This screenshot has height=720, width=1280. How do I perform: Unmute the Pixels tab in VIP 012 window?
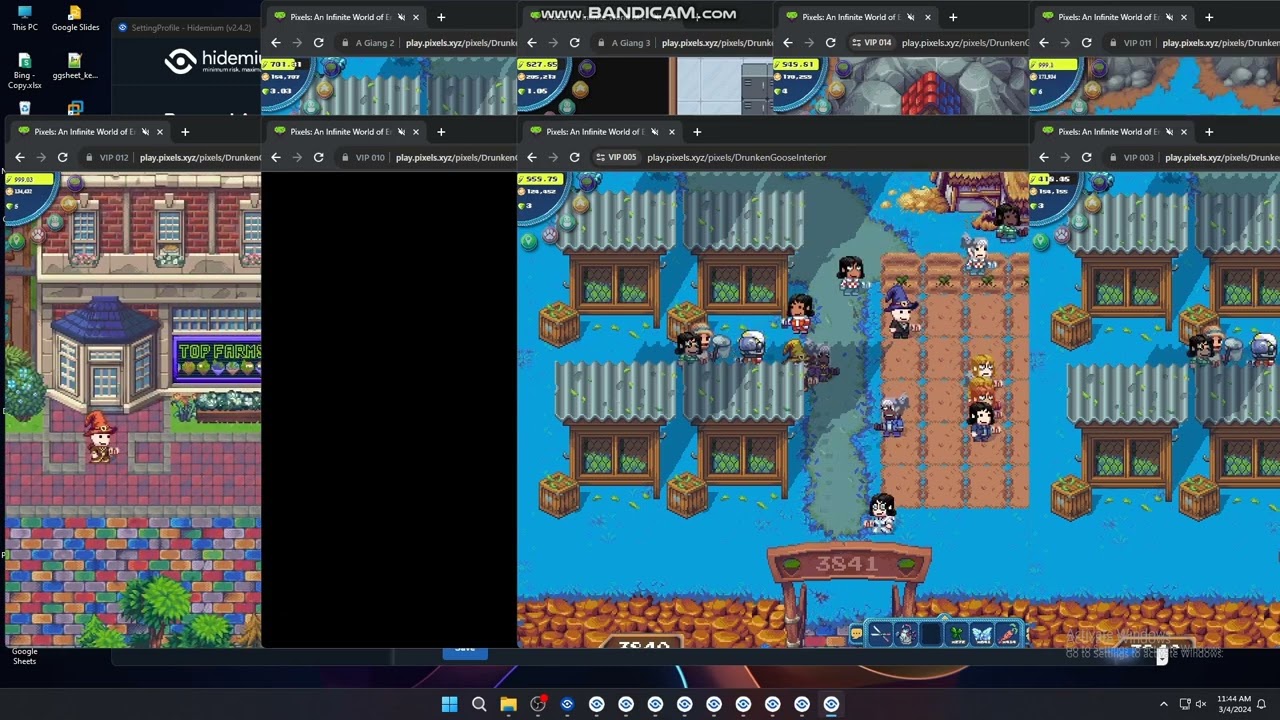(x=145, y=131)
